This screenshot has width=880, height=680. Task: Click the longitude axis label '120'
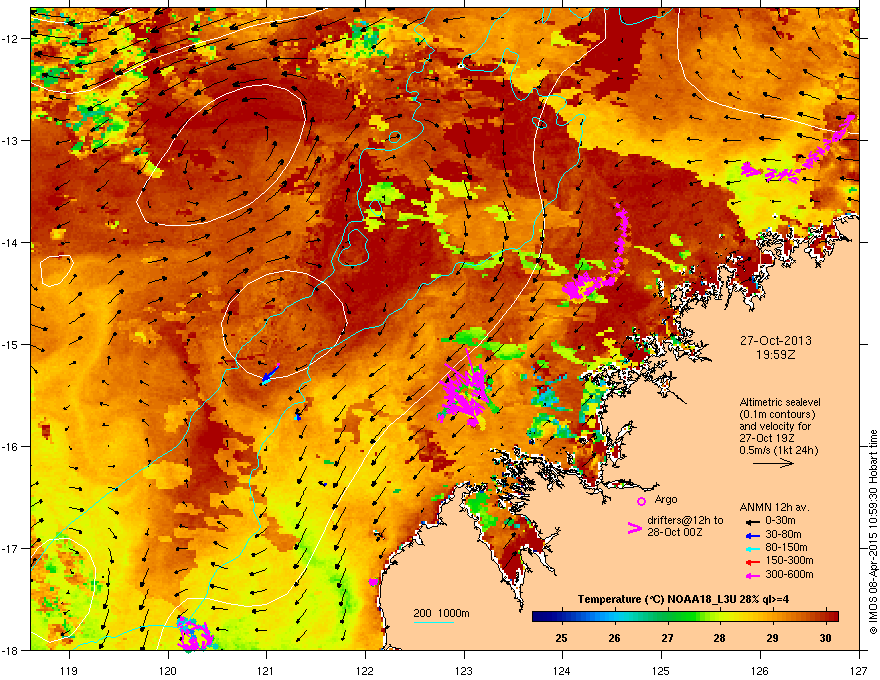pyautogui.click(x=168, y=670)
